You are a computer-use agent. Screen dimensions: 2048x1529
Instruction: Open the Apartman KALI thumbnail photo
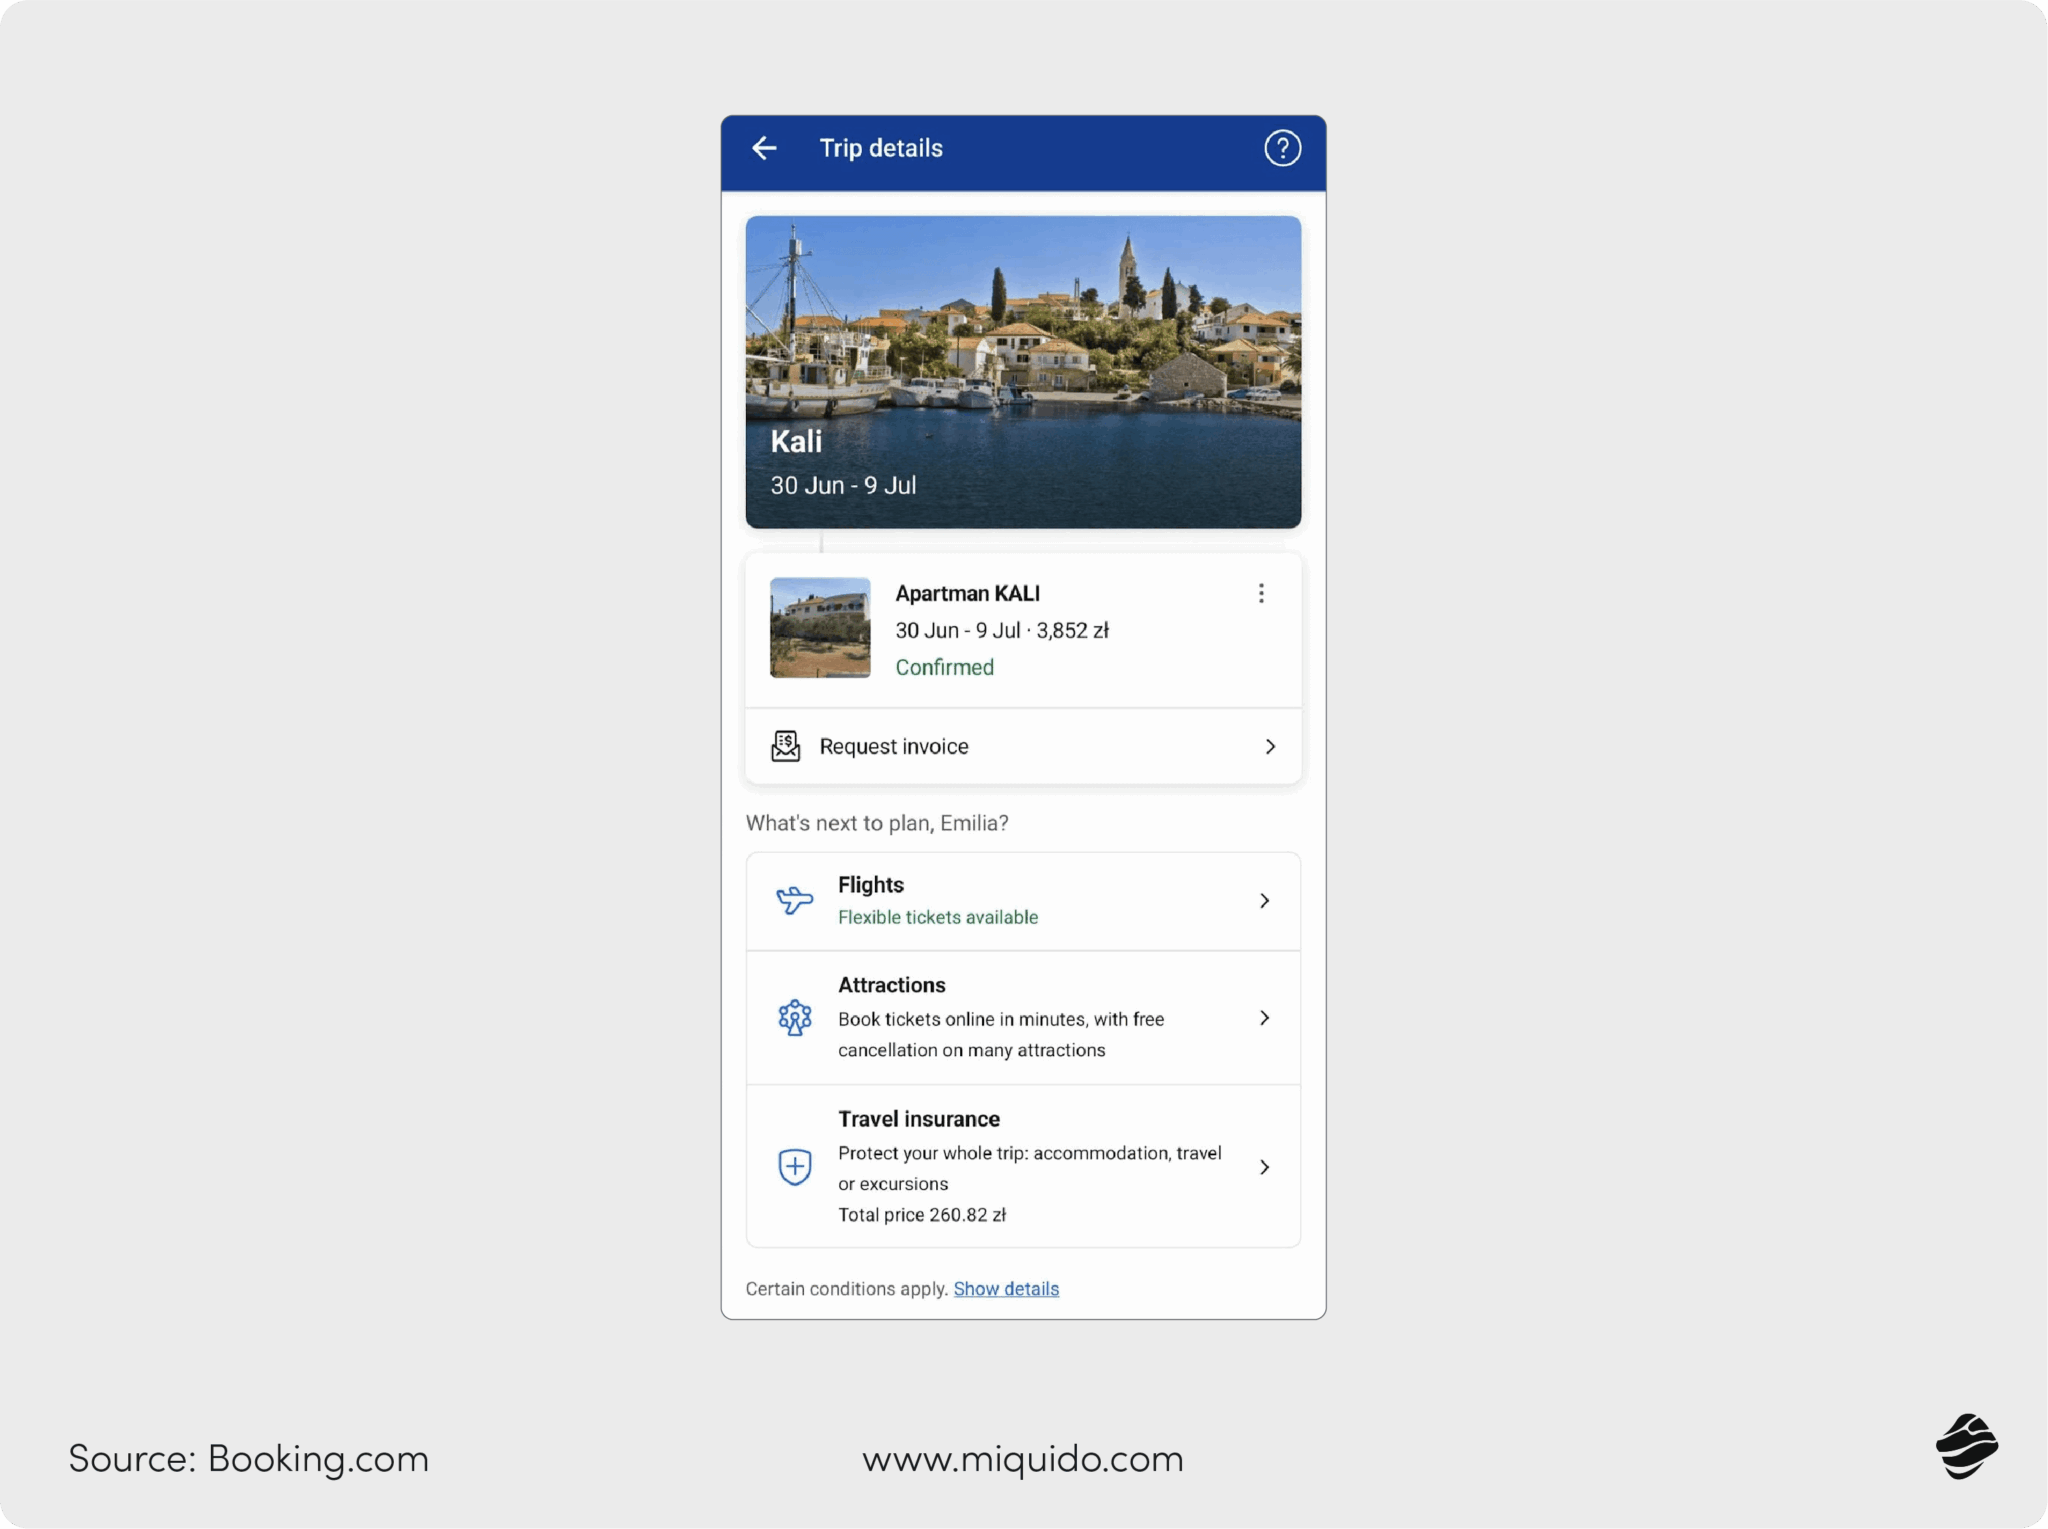820,628
